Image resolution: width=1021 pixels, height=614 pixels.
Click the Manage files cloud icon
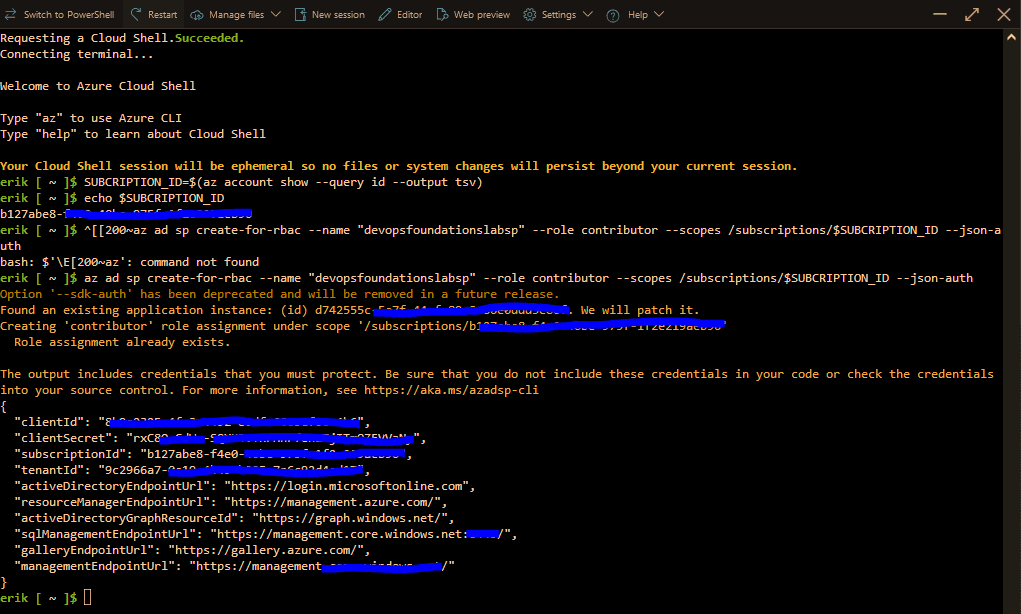click(197, 14)
